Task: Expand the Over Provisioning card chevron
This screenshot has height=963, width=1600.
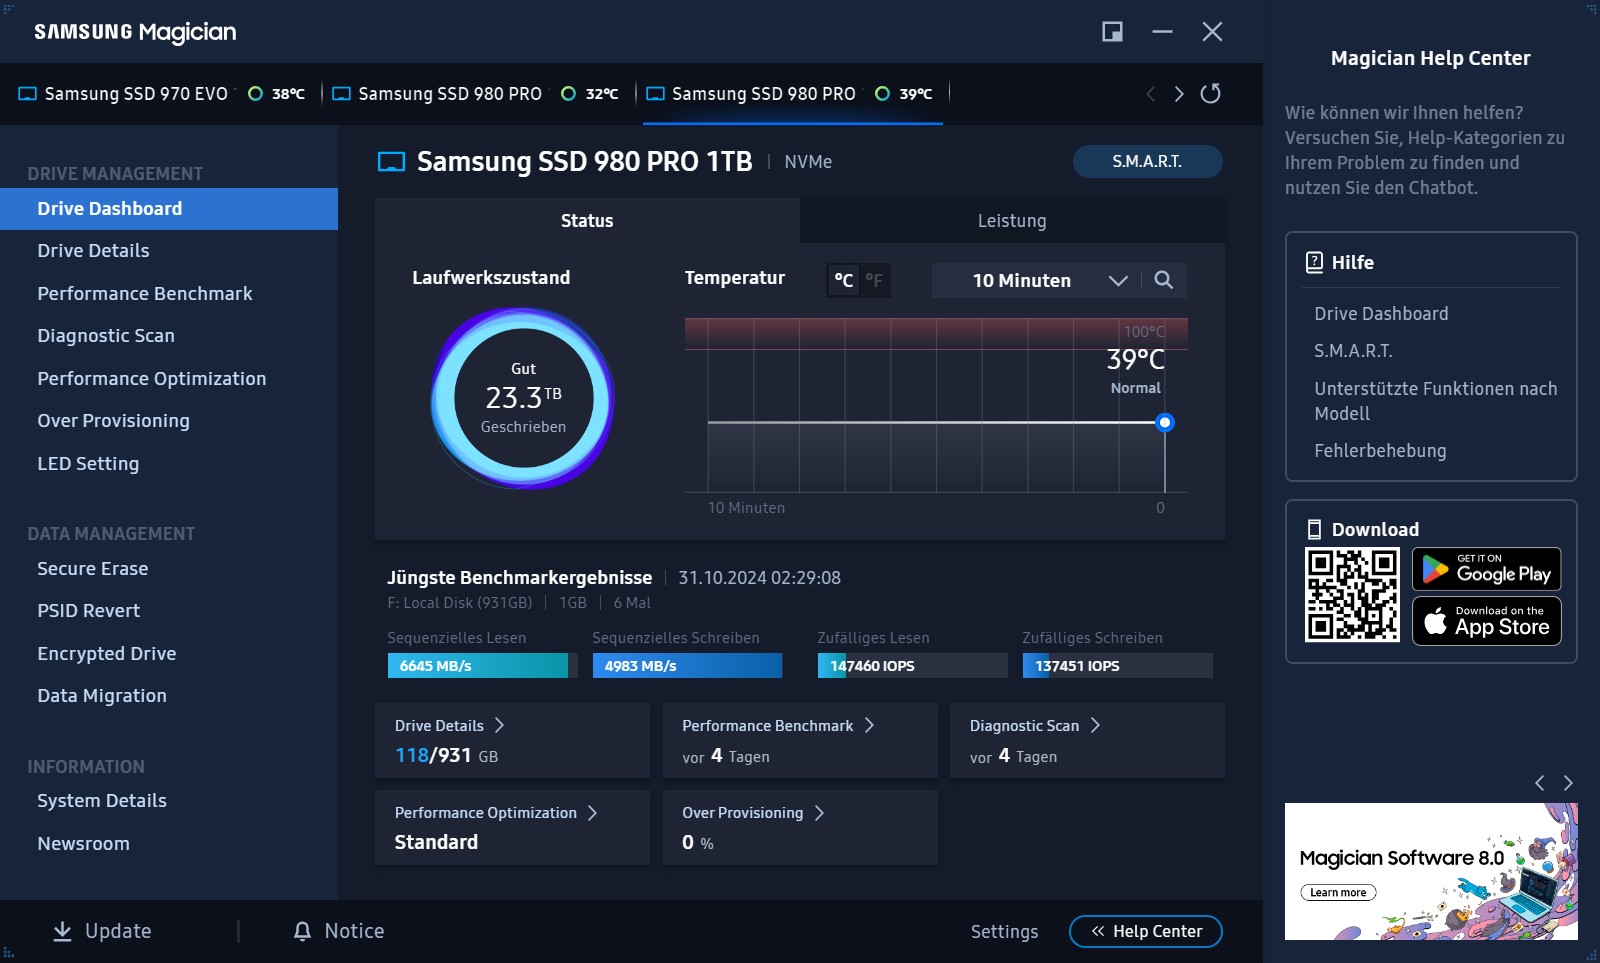Action: (x=819, y=813)
